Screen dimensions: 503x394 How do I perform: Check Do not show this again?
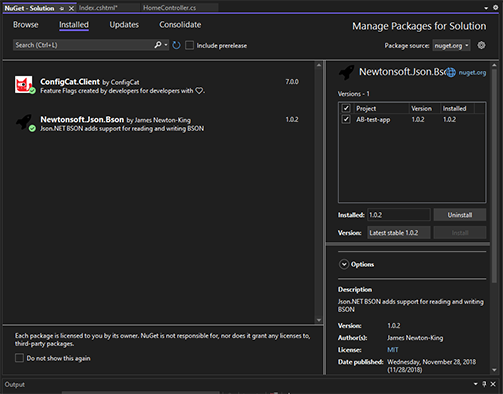click(x=19, y=358)
